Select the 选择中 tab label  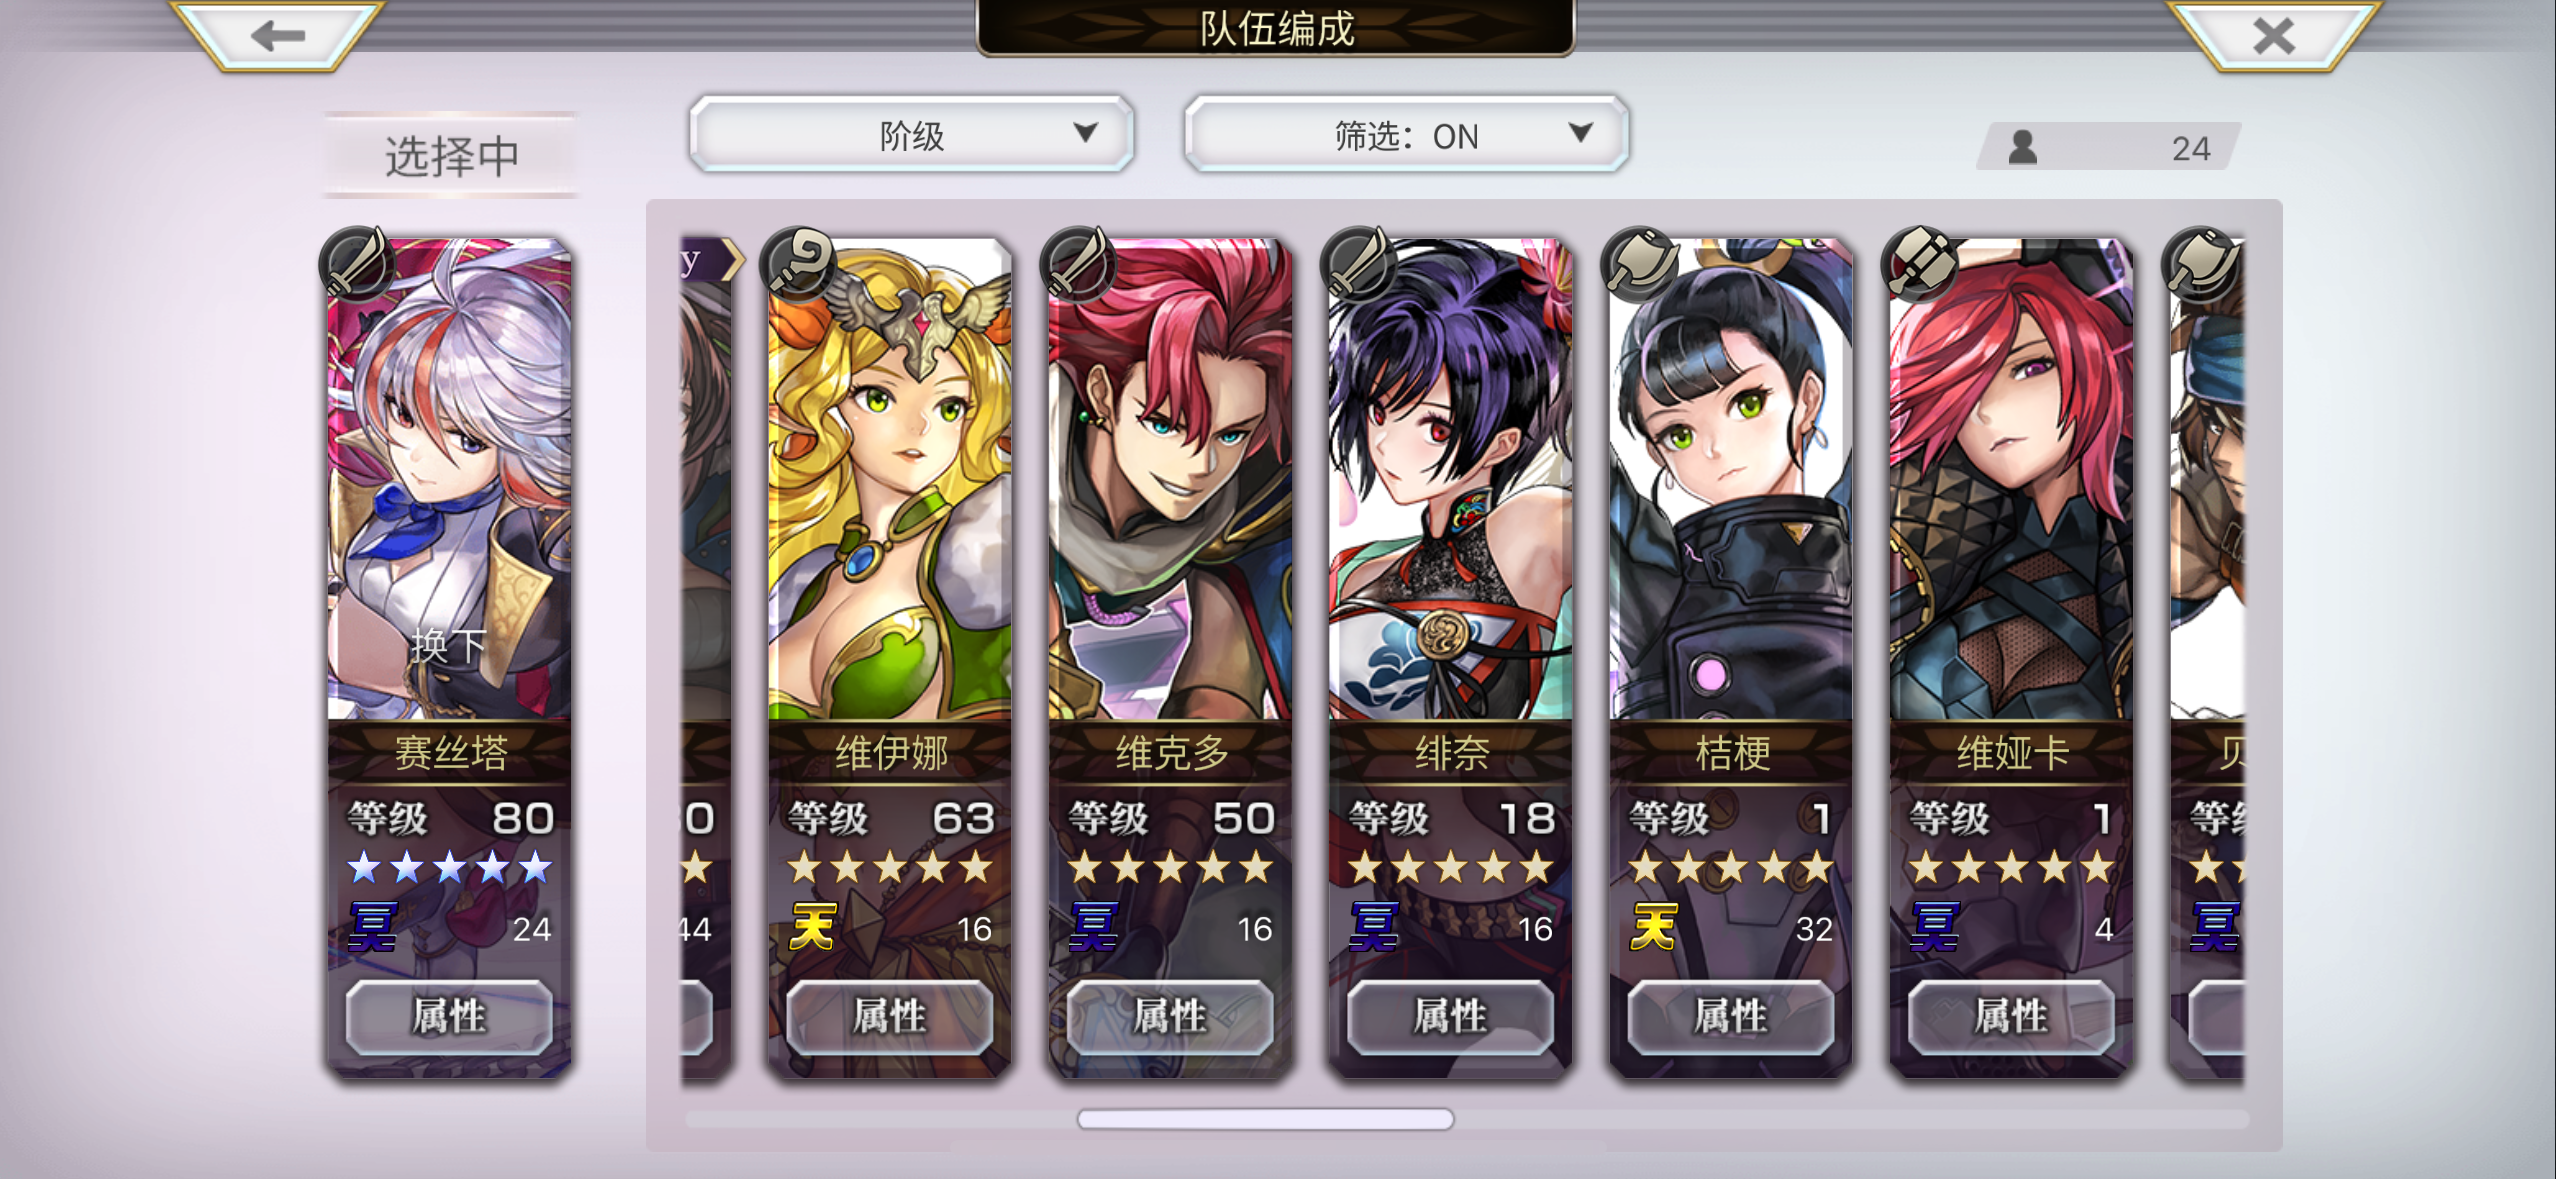click(451, 156)
